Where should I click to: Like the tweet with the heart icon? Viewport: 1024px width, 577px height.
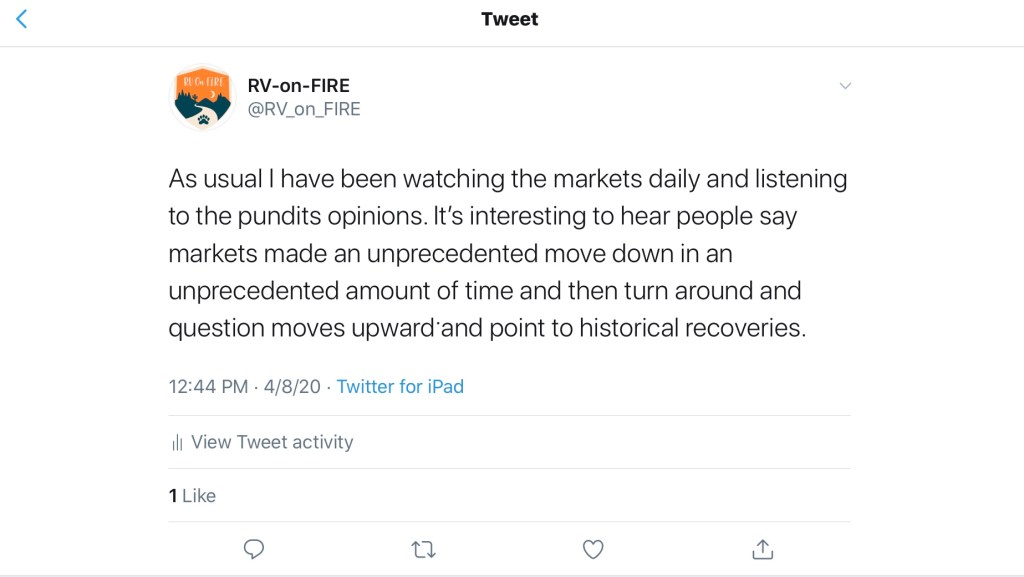click(x=593, y=548)
